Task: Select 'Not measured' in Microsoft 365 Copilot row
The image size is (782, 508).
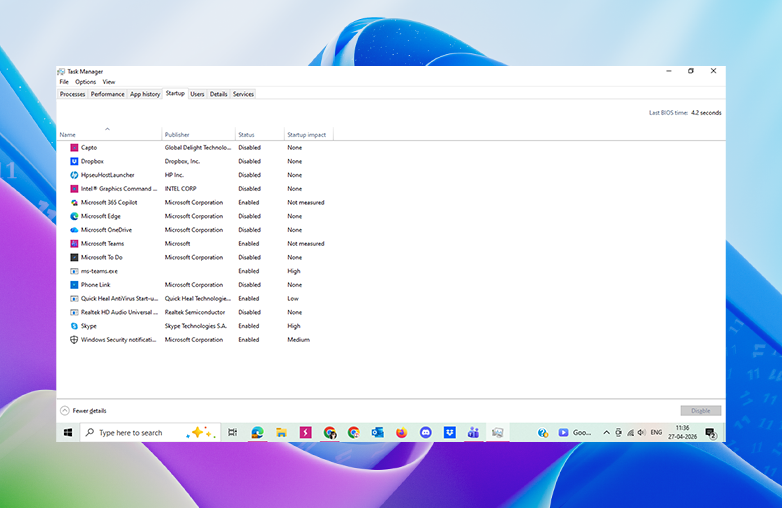Action: (306, 202)
